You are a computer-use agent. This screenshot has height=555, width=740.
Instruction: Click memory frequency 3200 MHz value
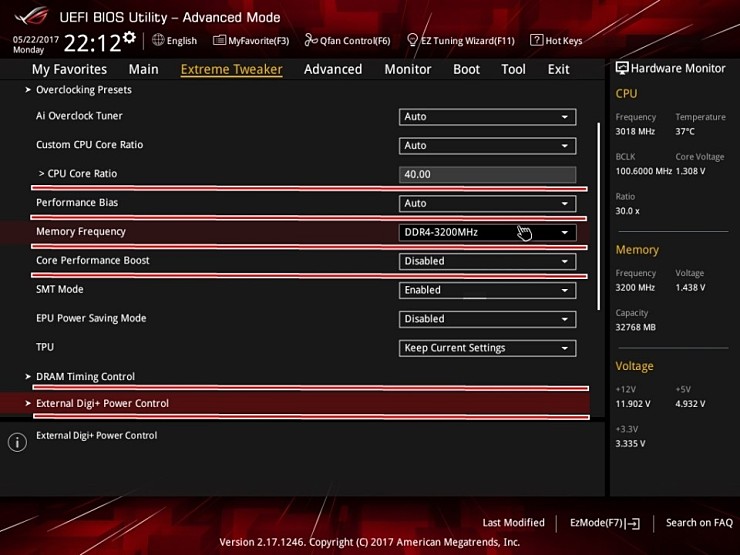click(635, 287)
